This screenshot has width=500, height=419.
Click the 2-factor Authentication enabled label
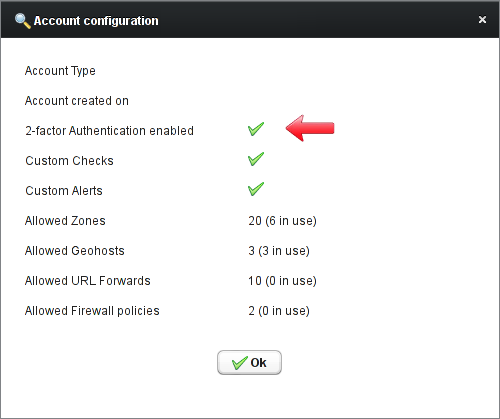(109, 131)
